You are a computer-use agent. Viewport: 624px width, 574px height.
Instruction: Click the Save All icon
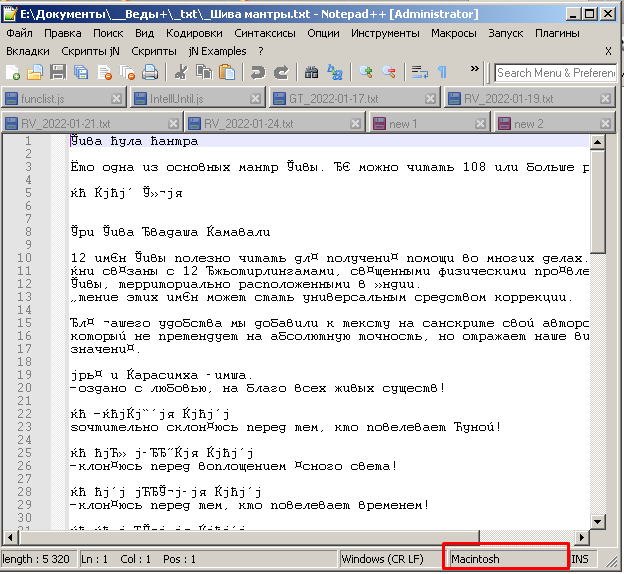81,72
